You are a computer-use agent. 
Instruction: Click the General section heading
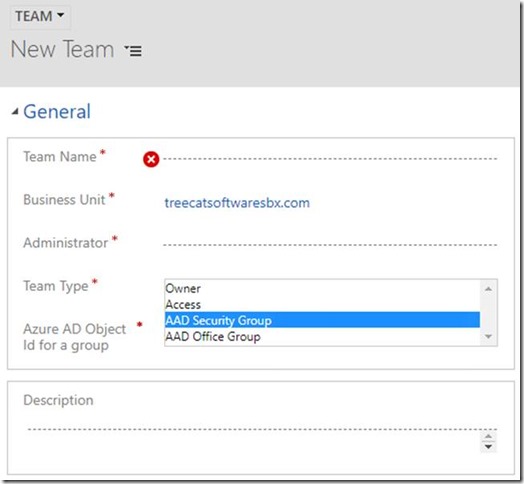[x=57, y=111]
